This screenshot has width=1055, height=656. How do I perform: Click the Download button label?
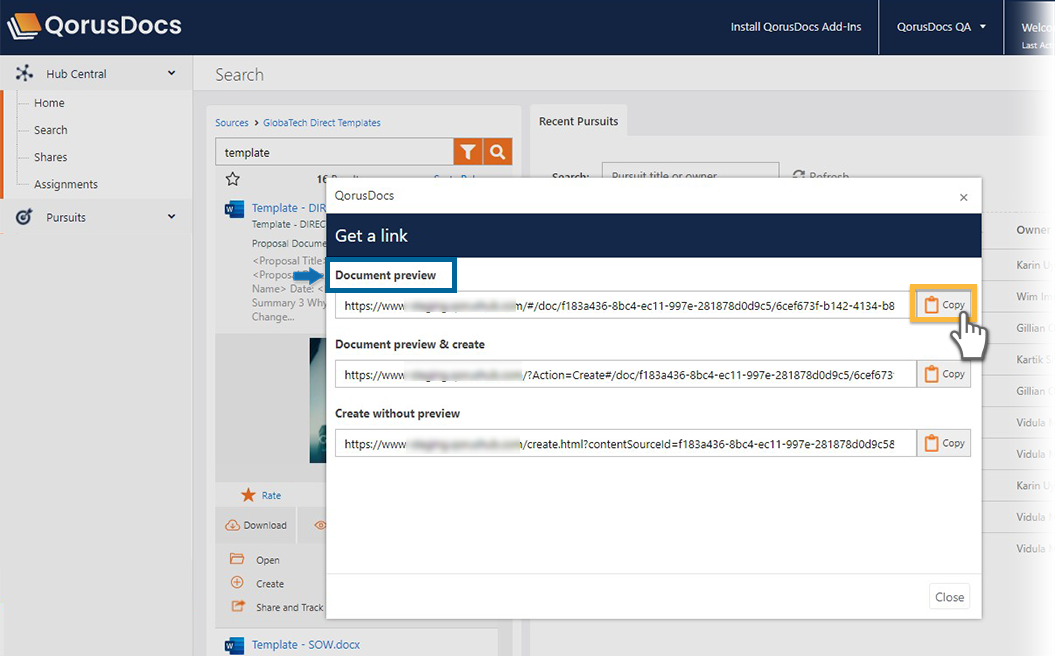click(x=265, y=525)
